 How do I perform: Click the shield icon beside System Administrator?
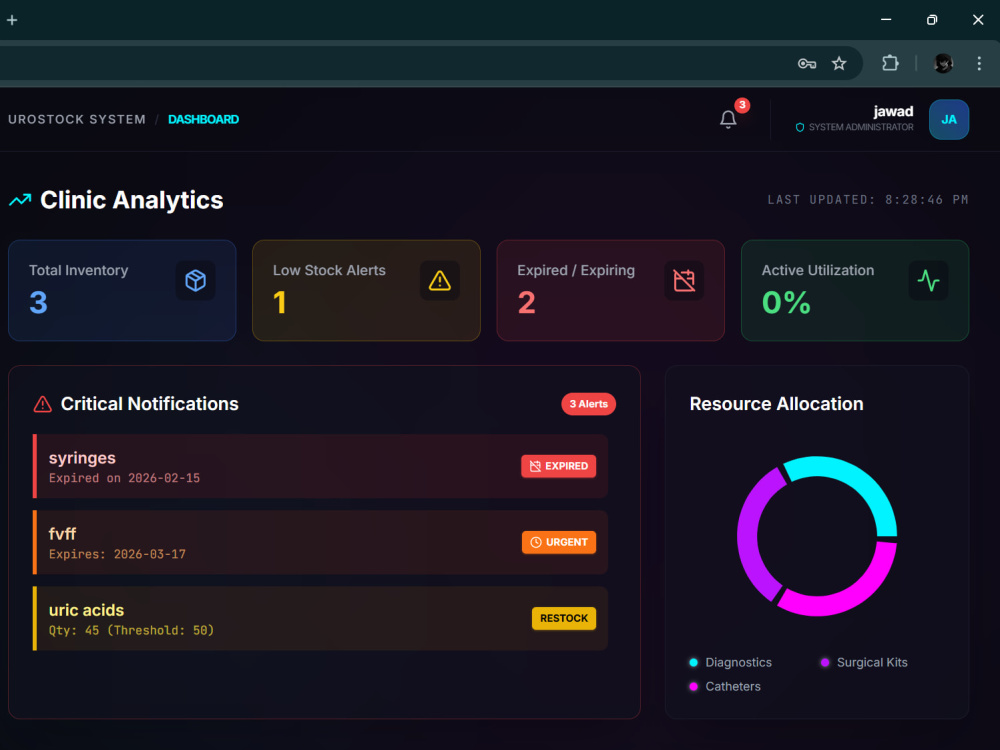pos(799,128)
